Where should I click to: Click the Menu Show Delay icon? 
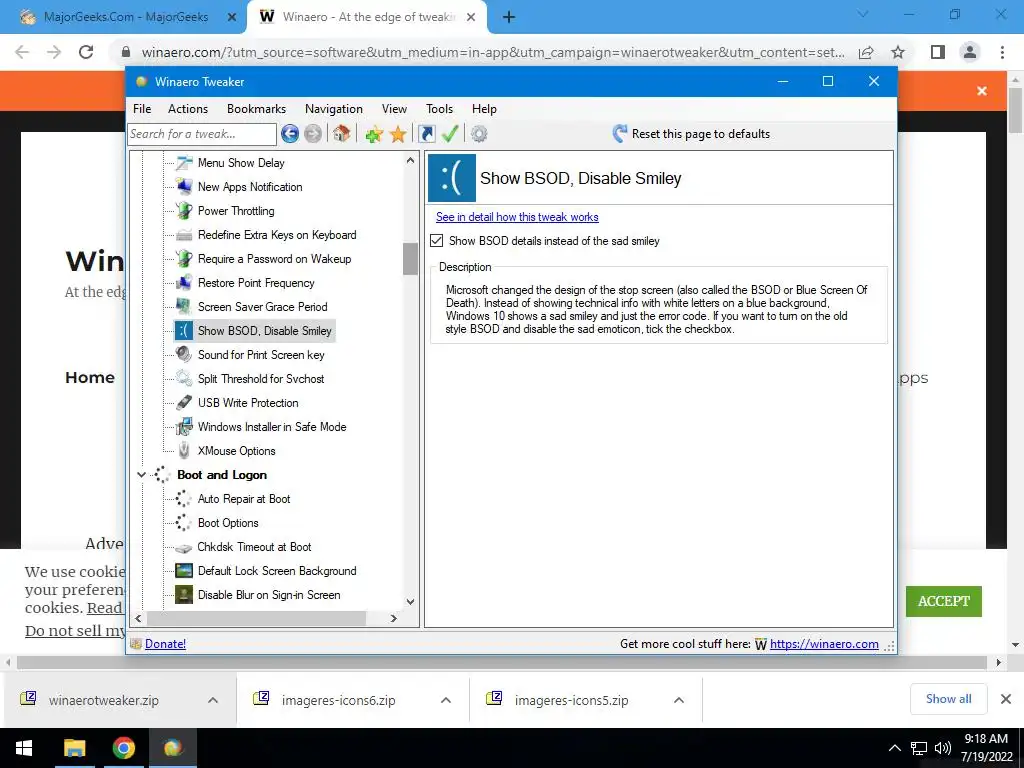click(x=184, y=163)
